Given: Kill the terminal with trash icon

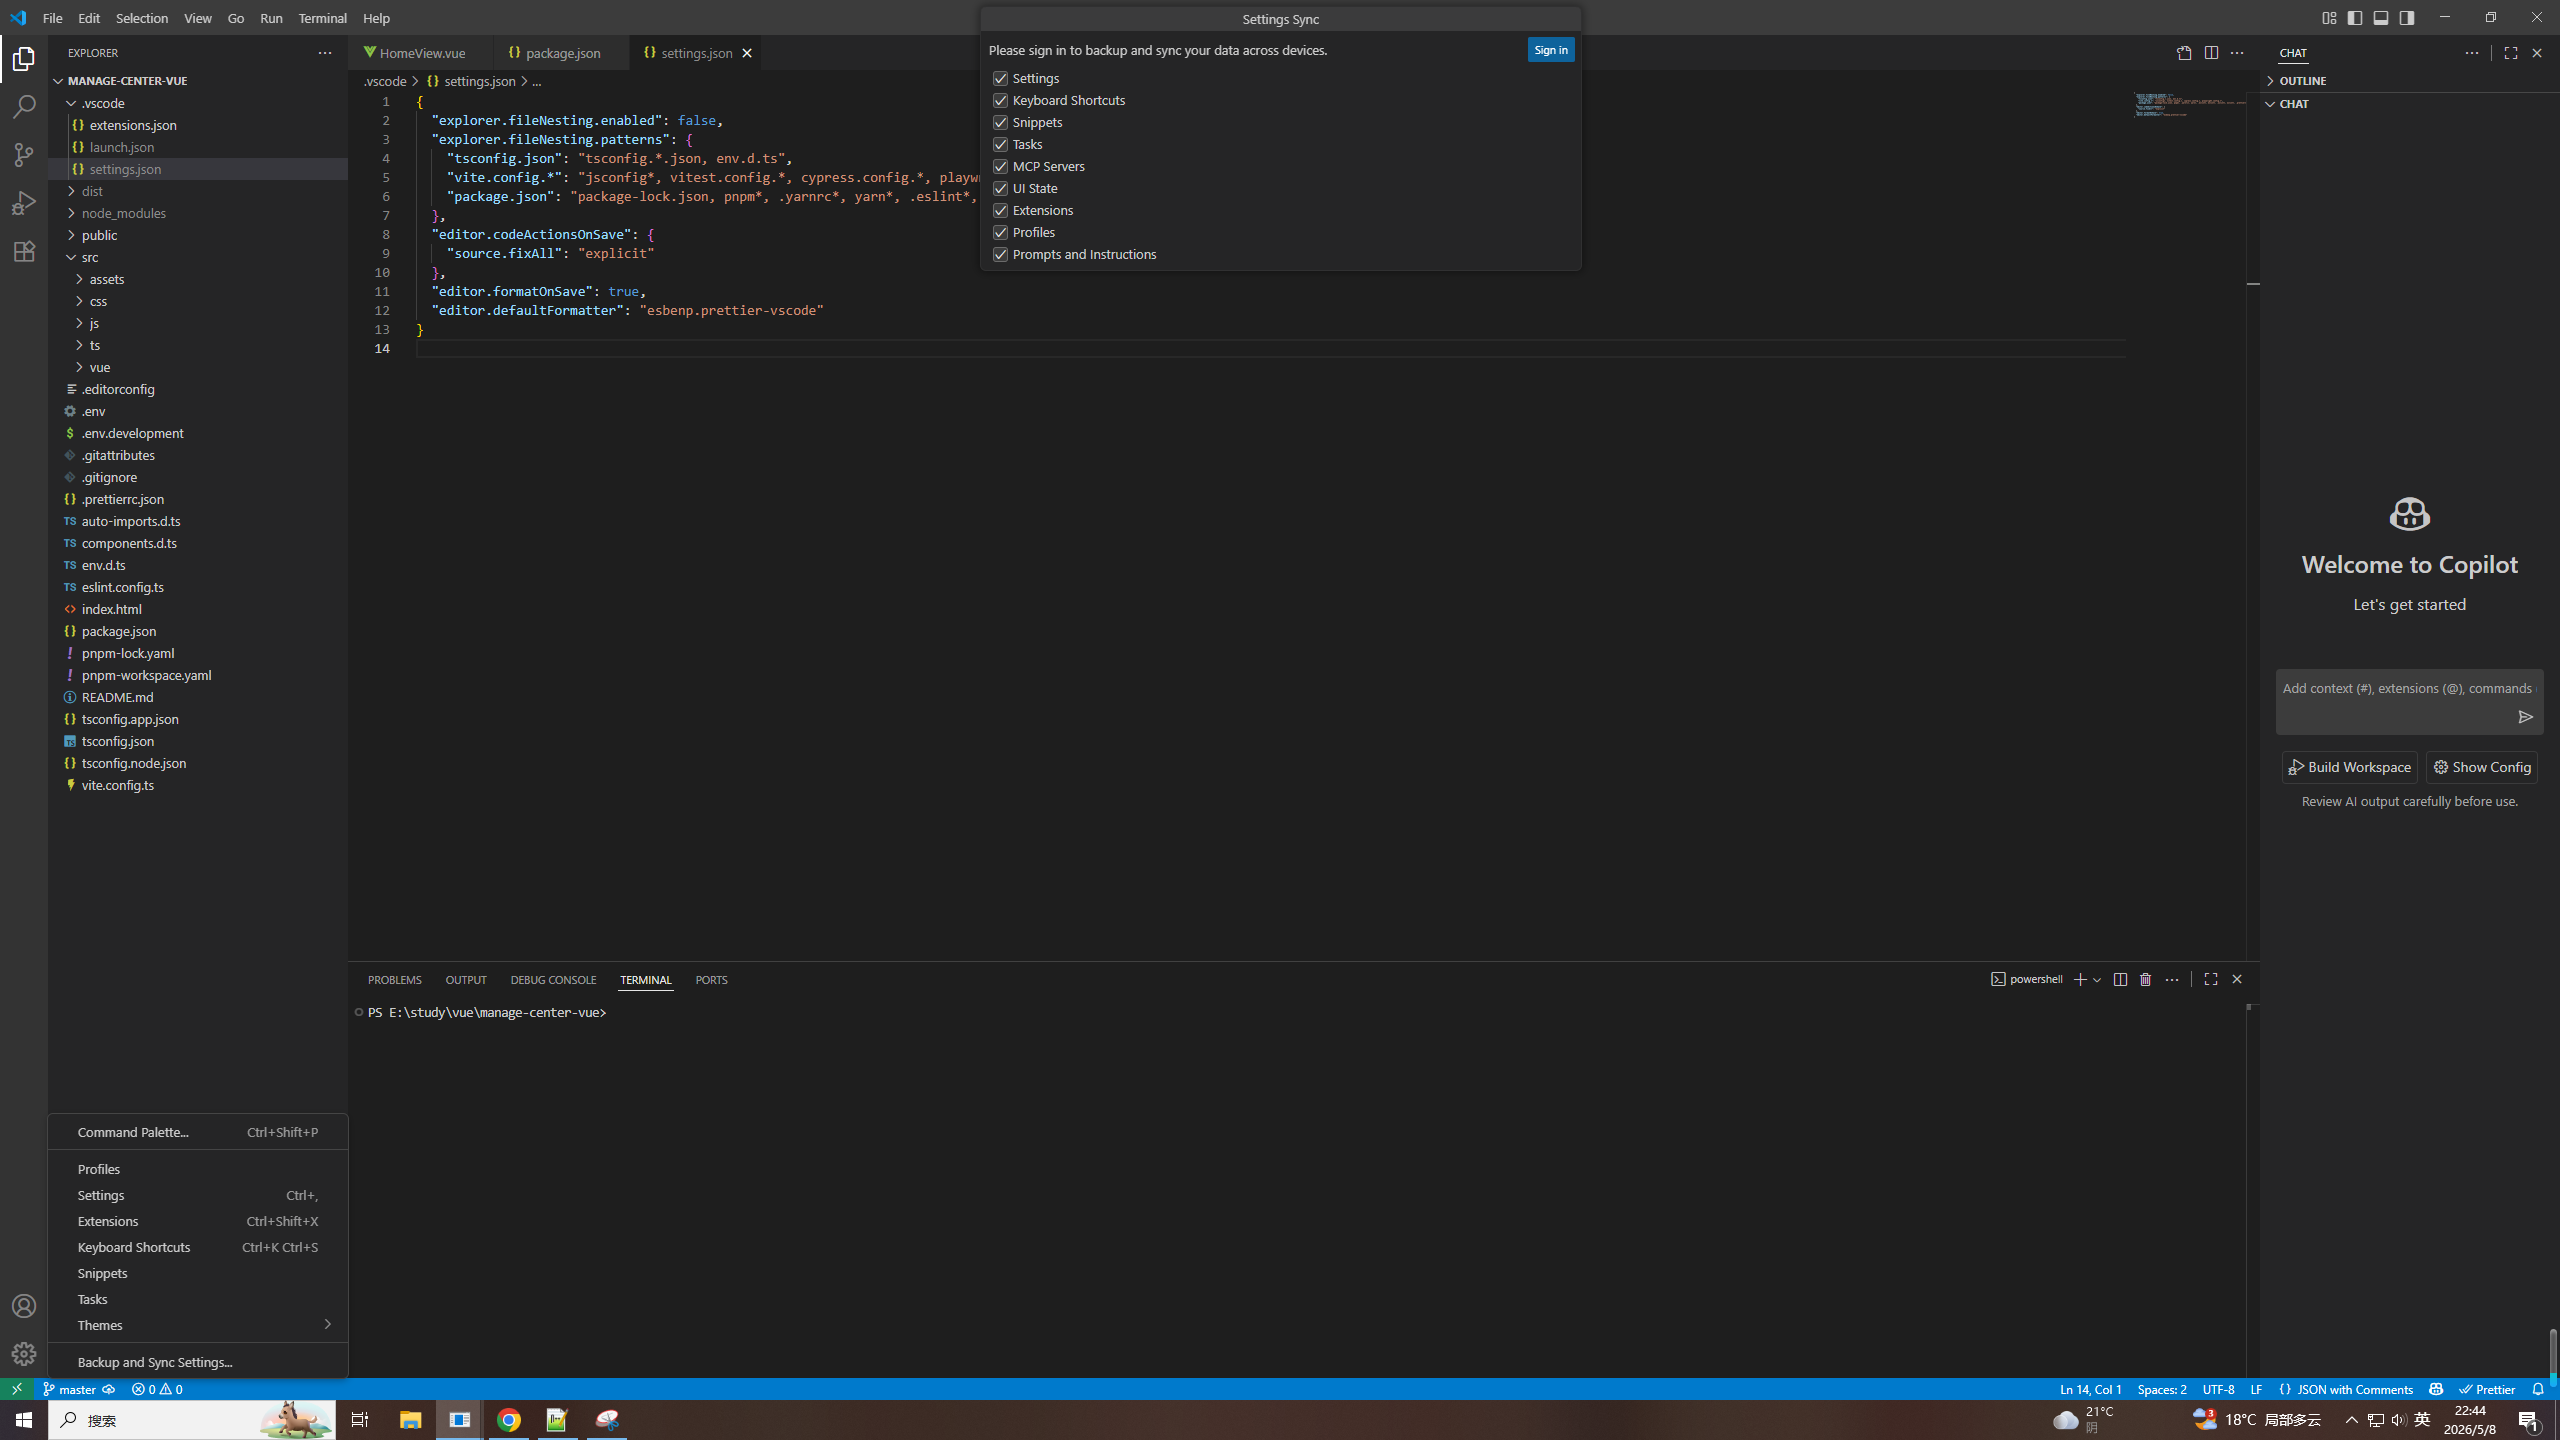Looking at the screenshot, I should click(x=2146, y=980).
